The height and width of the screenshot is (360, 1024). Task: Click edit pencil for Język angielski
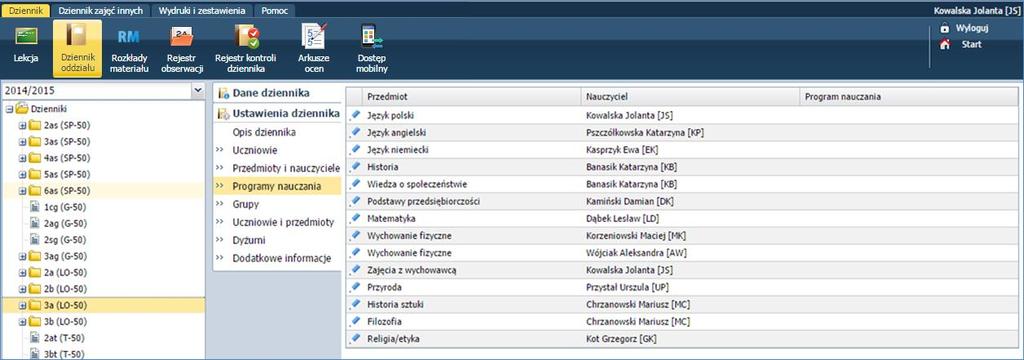point(355,132)
